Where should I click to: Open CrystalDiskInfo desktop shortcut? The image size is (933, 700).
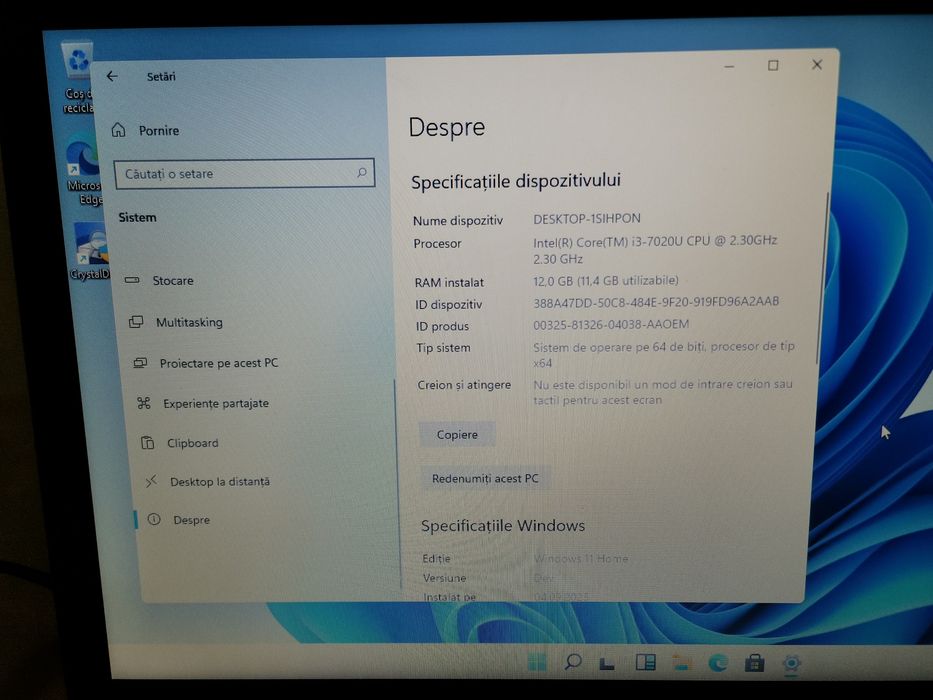pyautogui.click(x=90, y=252)
